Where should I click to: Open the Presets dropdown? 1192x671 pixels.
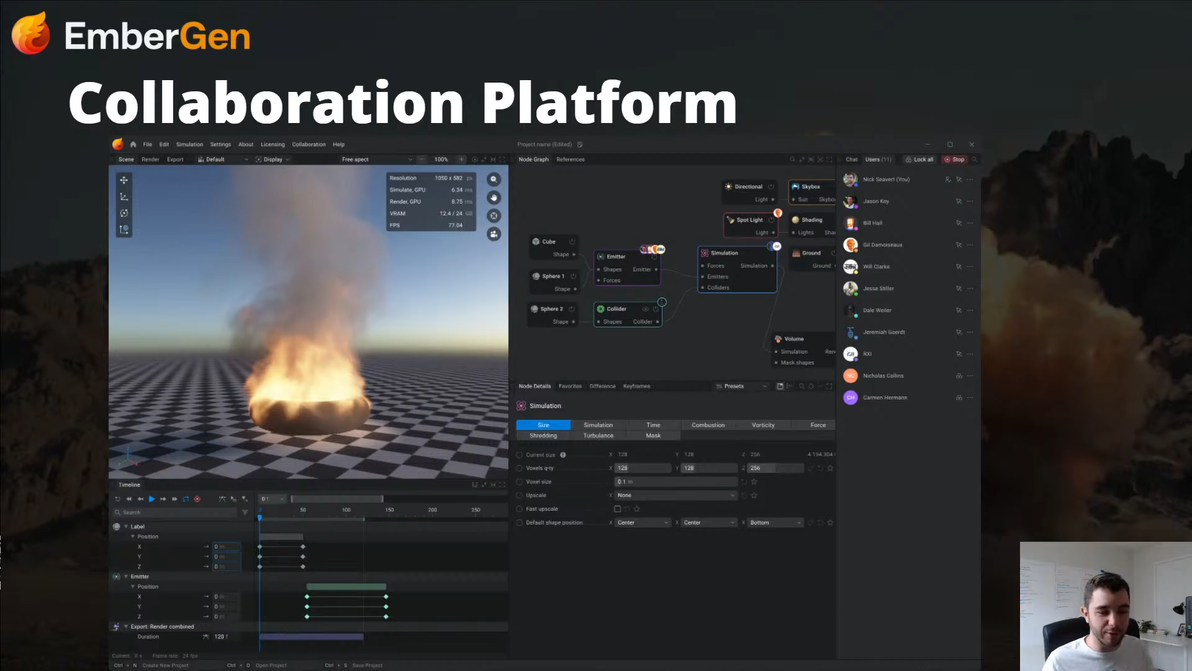click(741, 386)
